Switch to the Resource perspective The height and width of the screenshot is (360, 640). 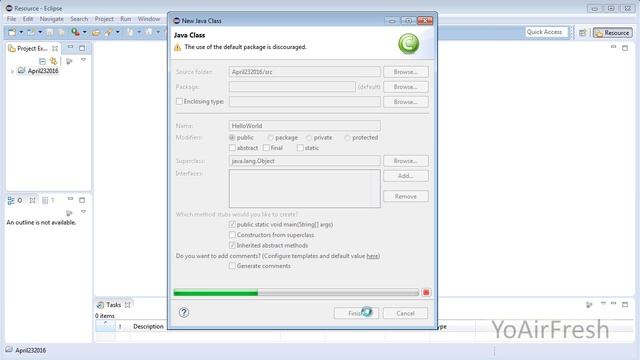tap(613, 33)
